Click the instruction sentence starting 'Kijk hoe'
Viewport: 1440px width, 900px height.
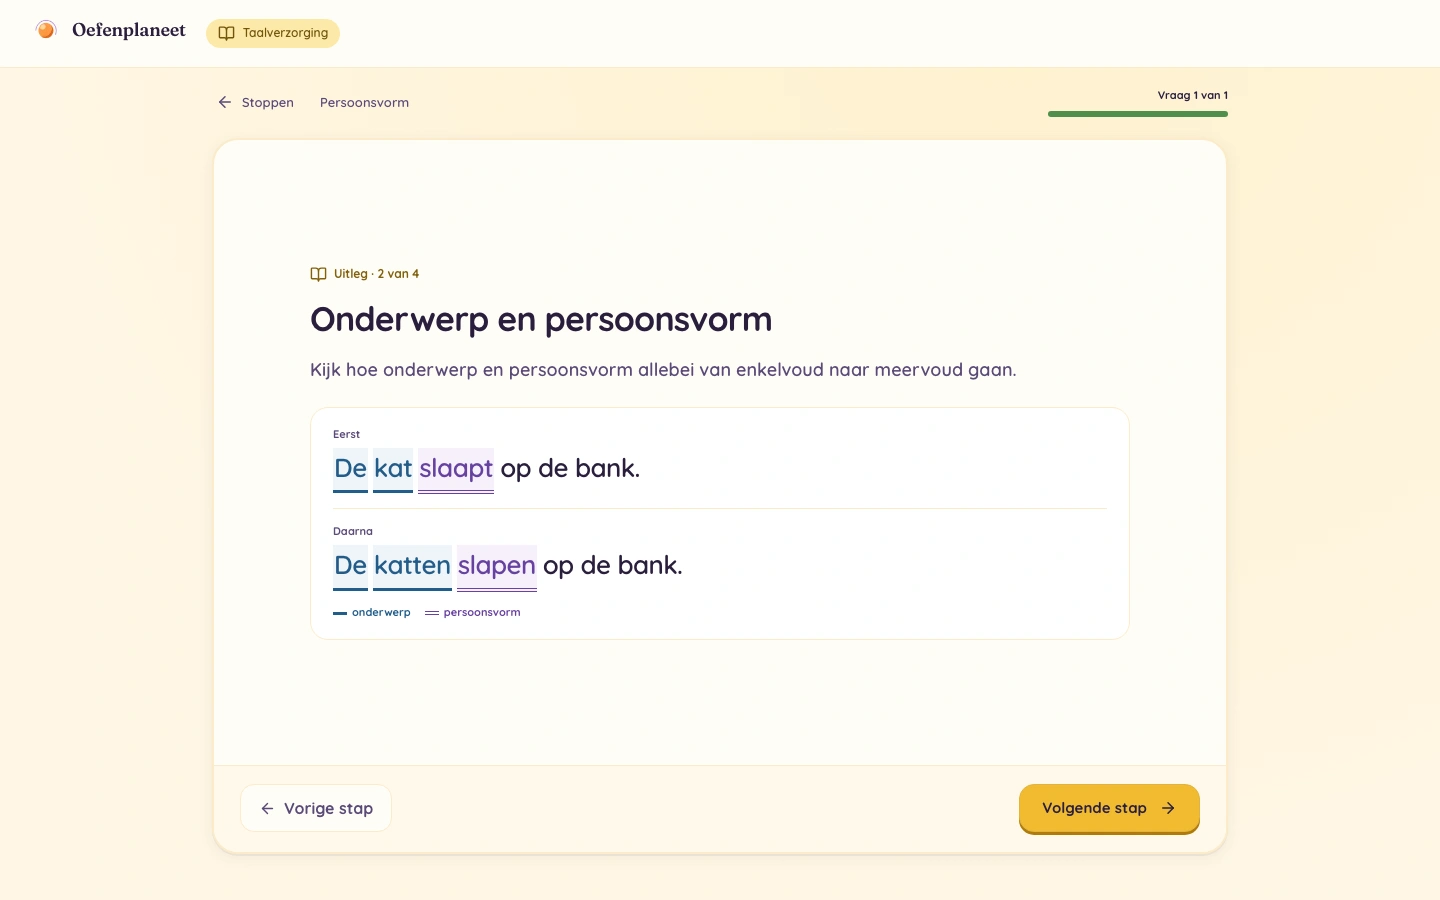tap(663, 370)
